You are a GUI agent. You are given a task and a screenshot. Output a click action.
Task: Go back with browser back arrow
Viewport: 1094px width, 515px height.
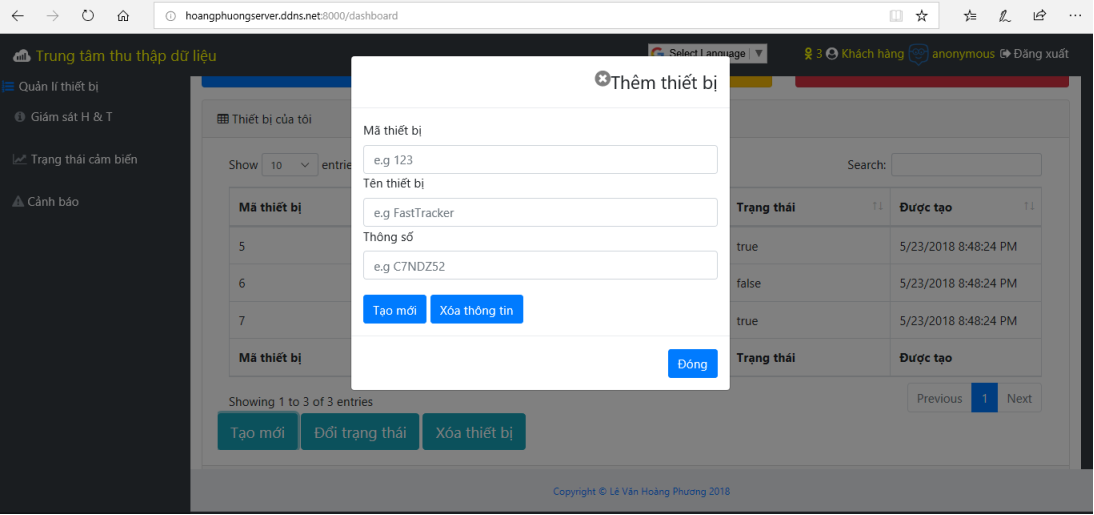pos(17,15)
